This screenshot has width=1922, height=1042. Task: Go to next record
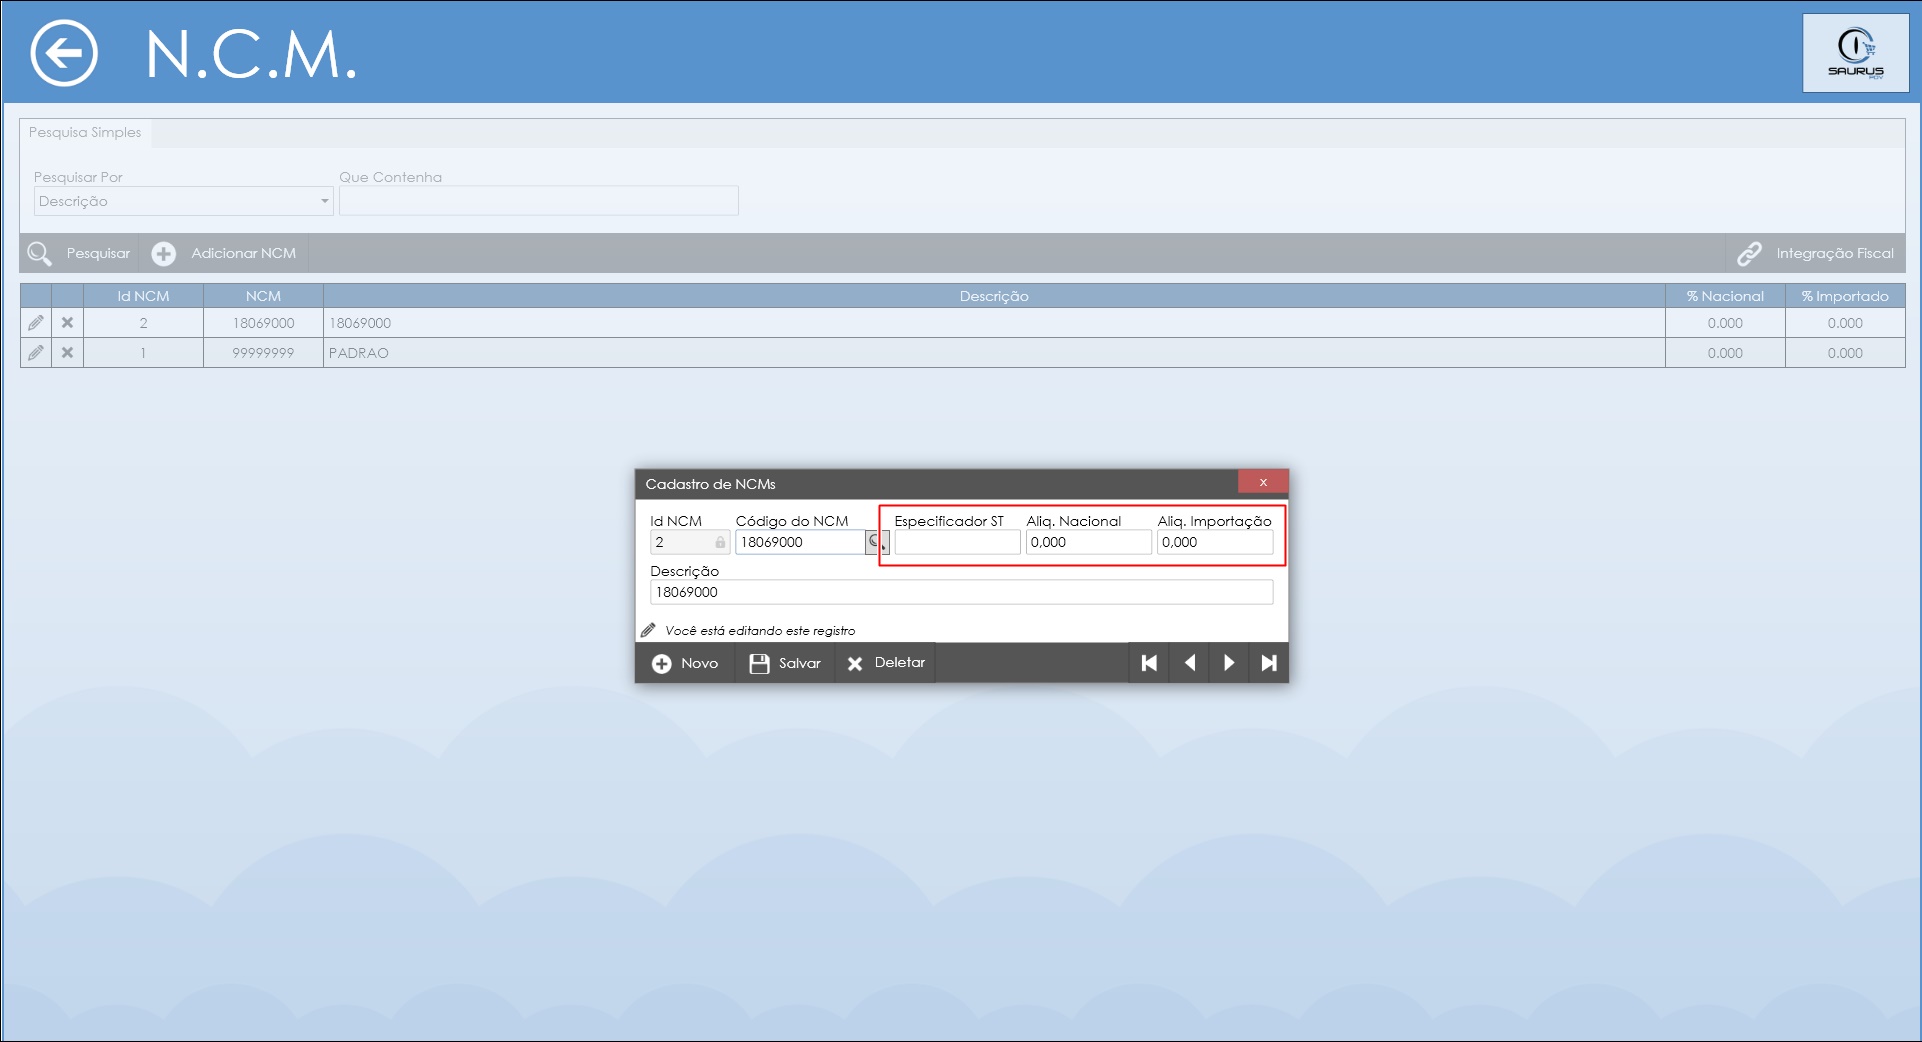coord(1229,663)
